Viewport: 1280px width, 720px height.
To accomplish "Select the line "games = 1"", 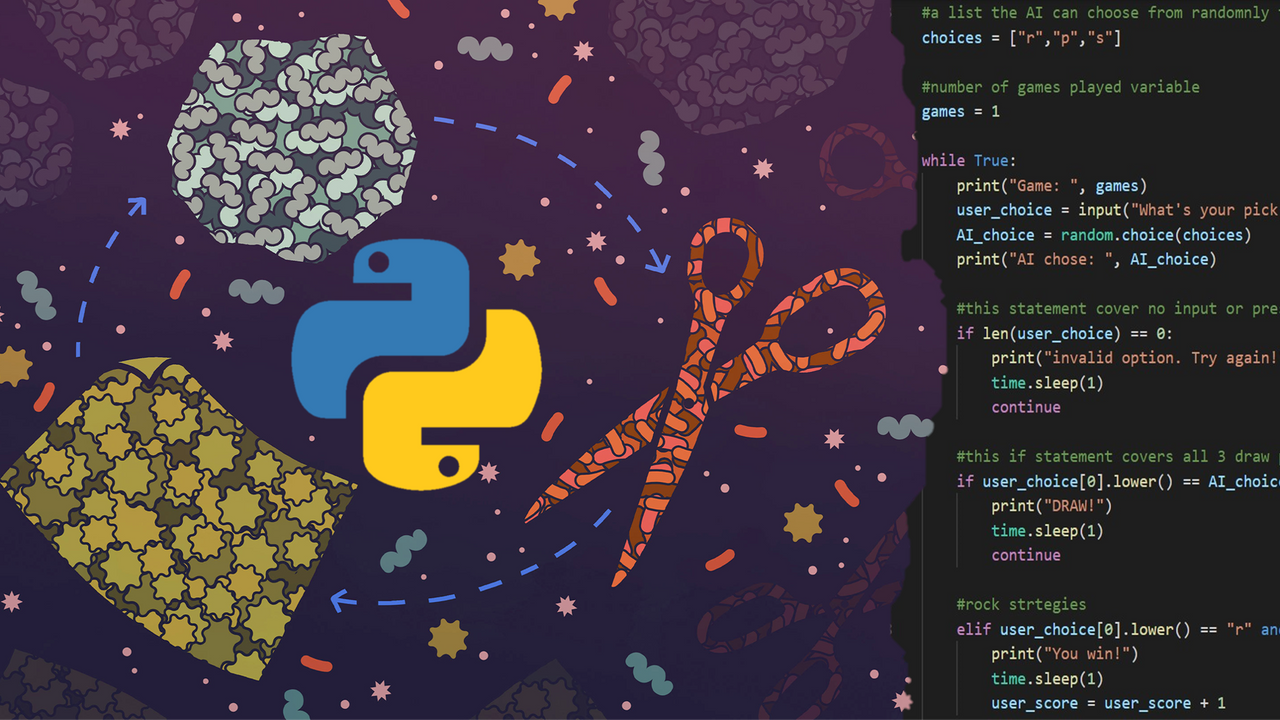I will point(960,111).
